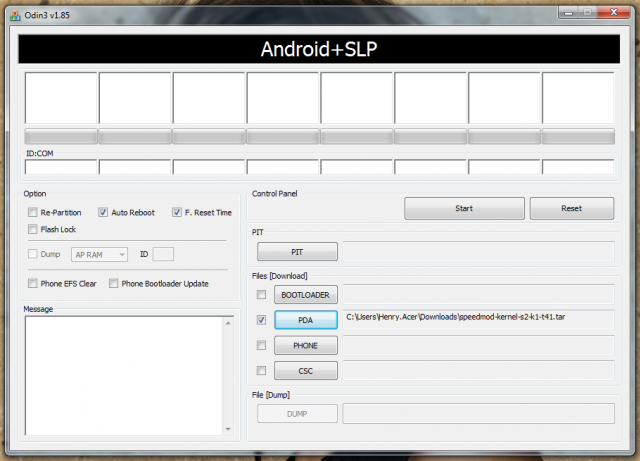Open the AP RAM dropdown
This screenshot has height=461, width=640.
tap(99, 254)
